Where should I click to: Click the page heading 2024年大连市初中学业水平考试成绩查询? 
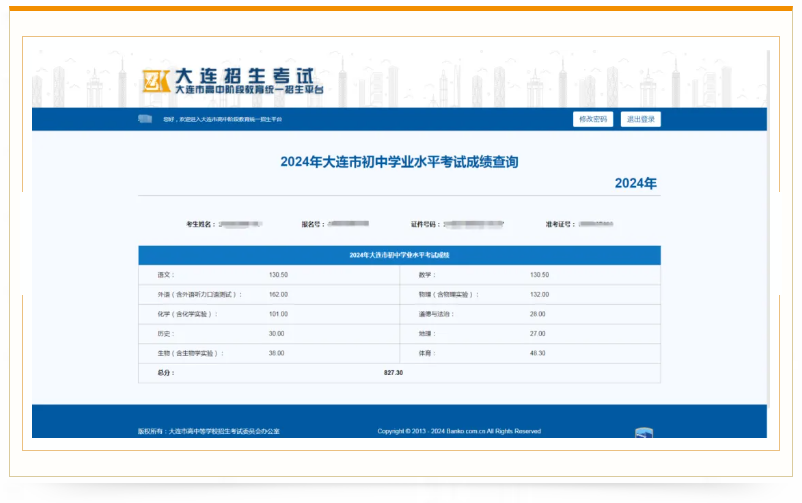[x=399, y=161]
